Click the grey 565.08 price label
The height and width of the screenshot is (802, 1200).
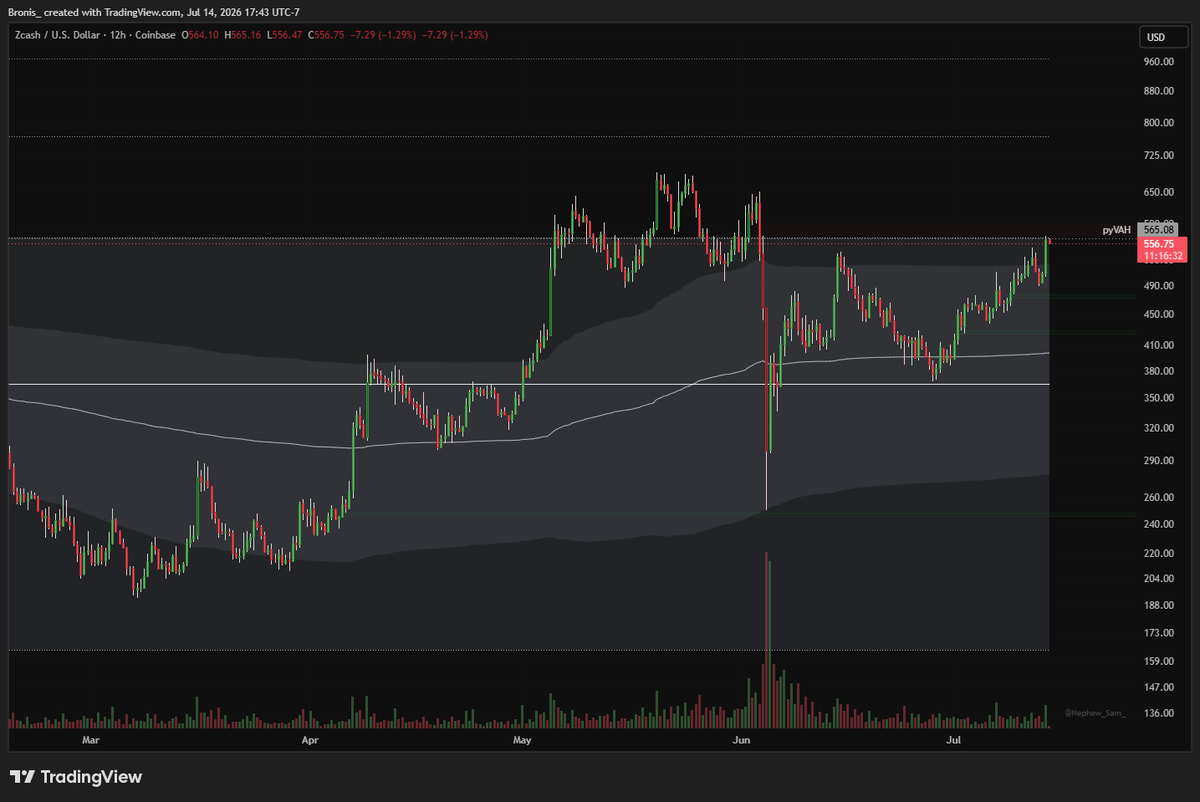[x=1158, y=230]
